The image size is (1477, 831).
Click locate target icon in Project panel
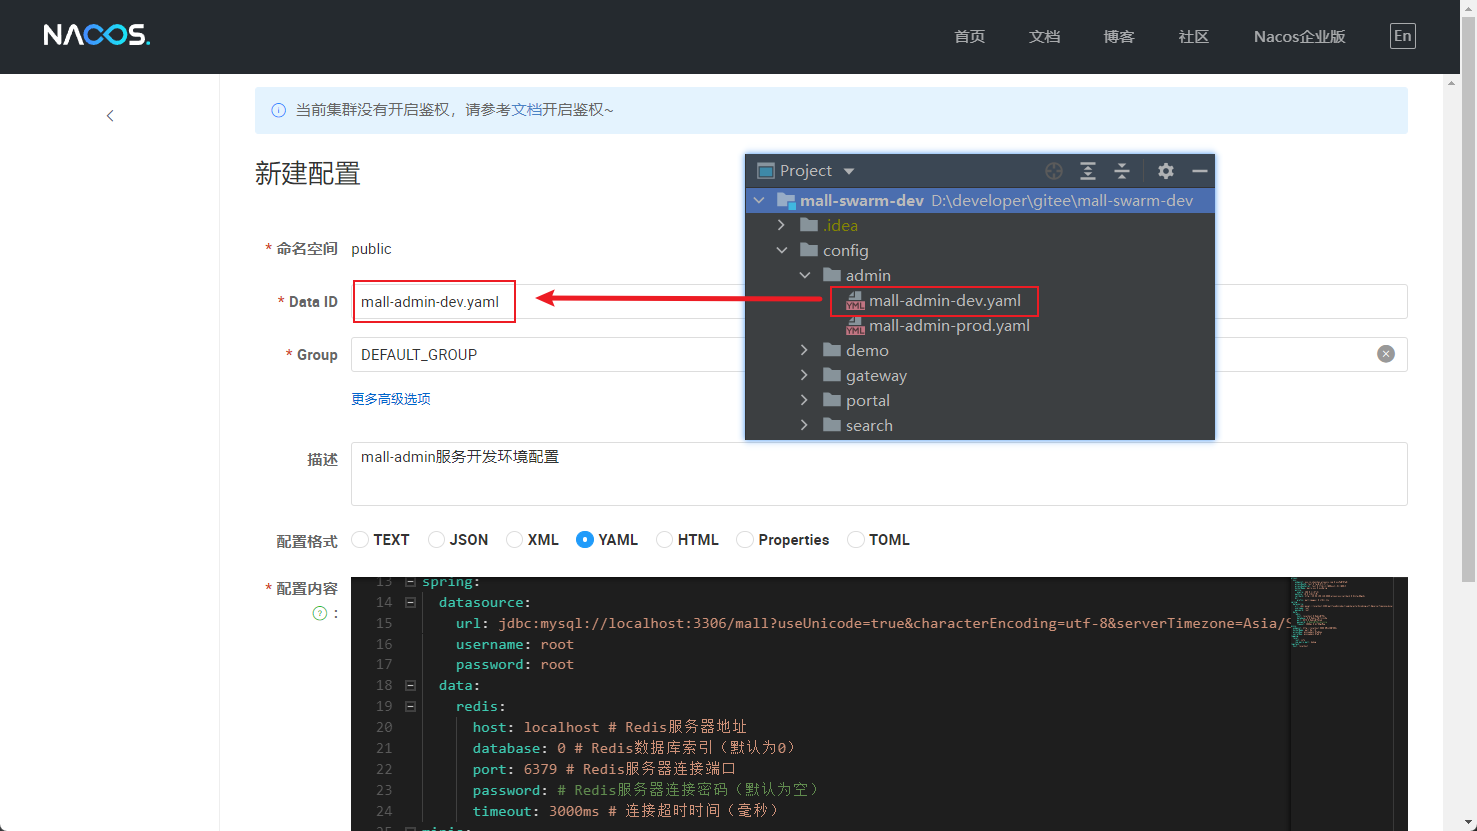[1054, 171]
